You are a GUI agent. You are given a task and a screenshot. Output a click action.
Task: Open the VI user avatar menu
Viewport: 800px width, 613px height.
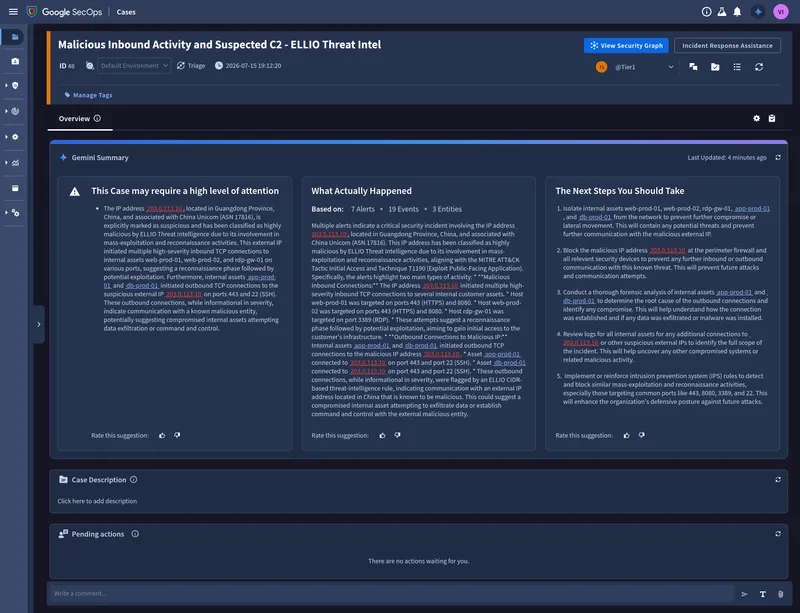click(781, 12)
